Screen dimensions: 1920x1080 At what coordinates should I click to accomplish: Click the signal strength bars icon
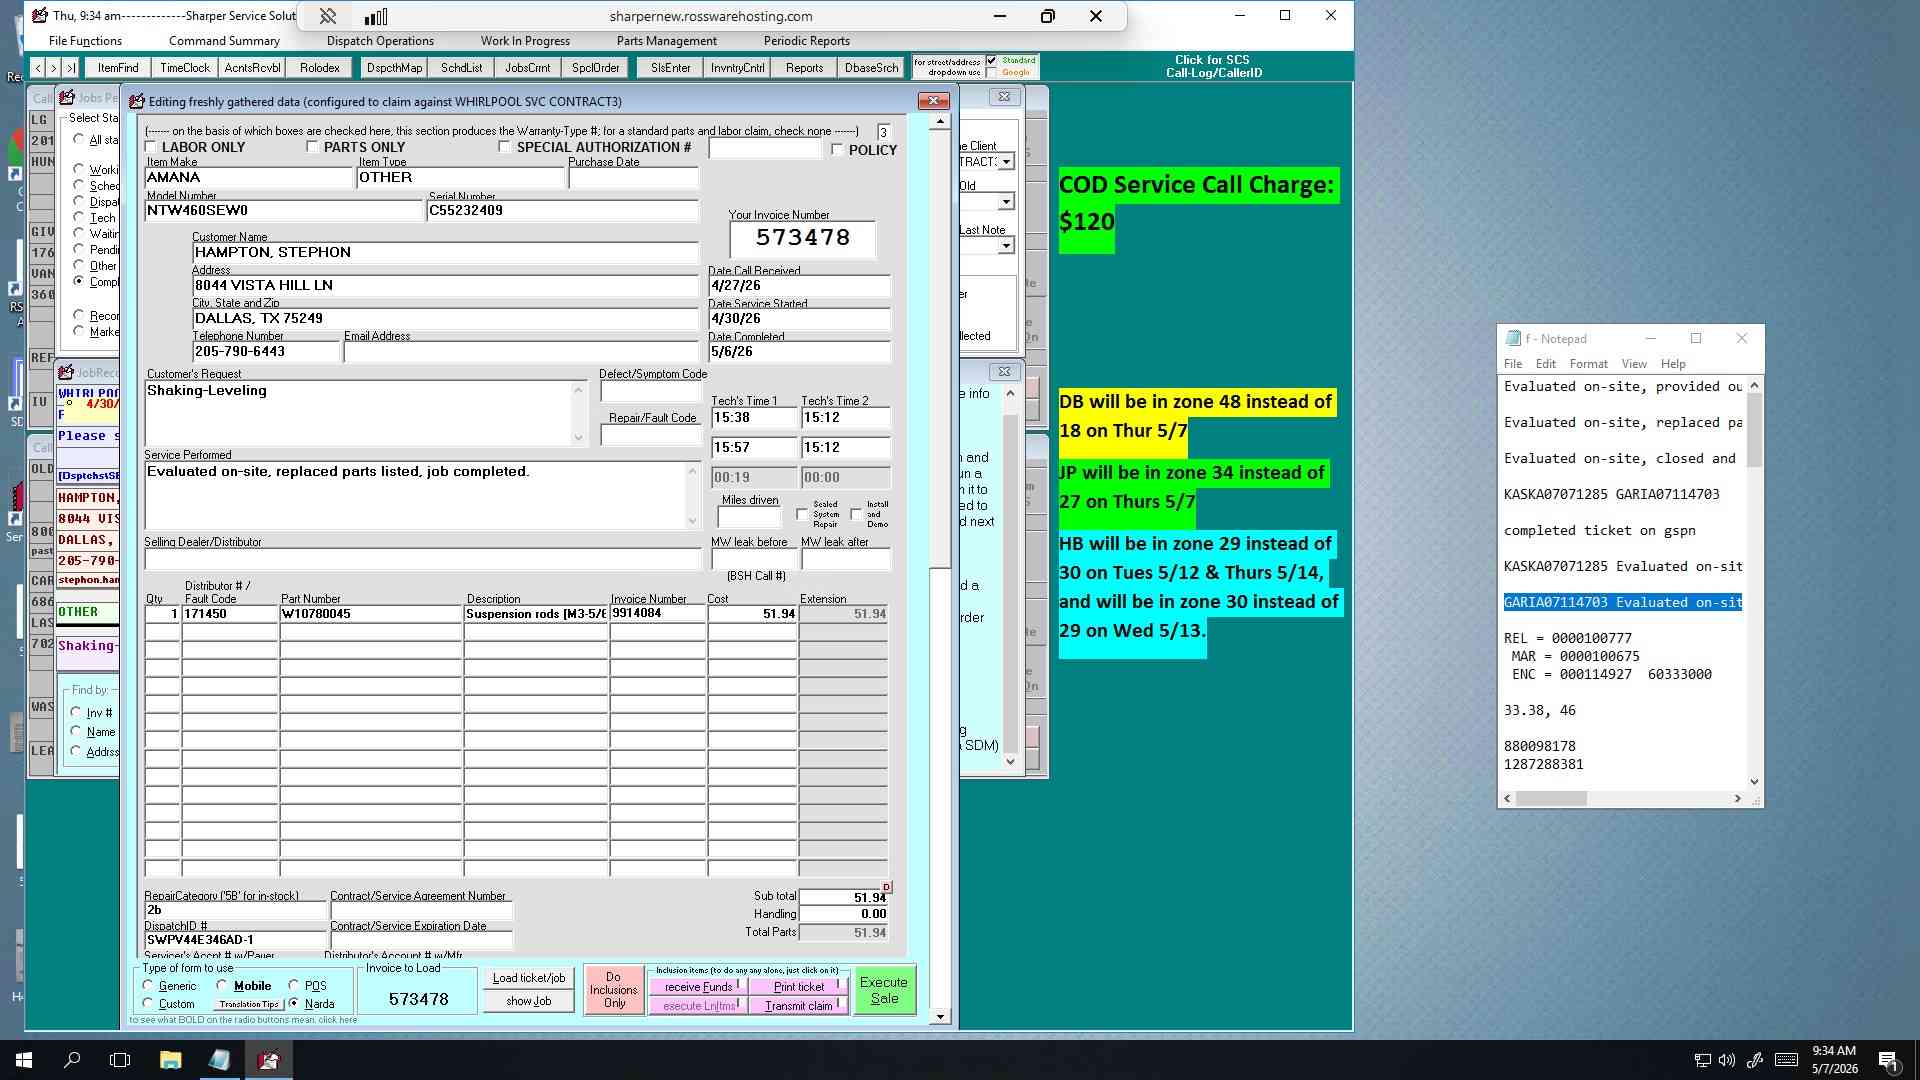click(376, 16)
